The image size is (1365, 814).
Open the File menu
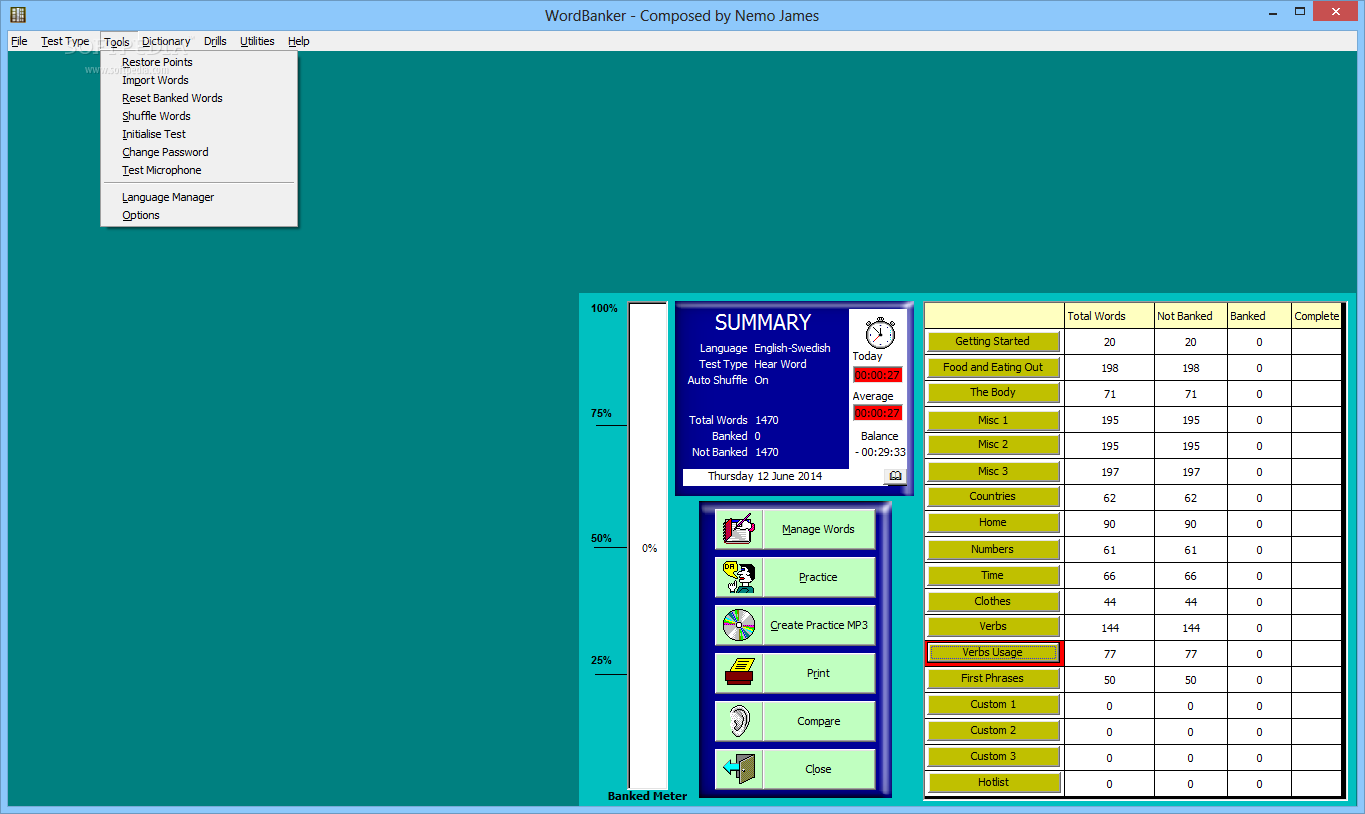point(19,41)
